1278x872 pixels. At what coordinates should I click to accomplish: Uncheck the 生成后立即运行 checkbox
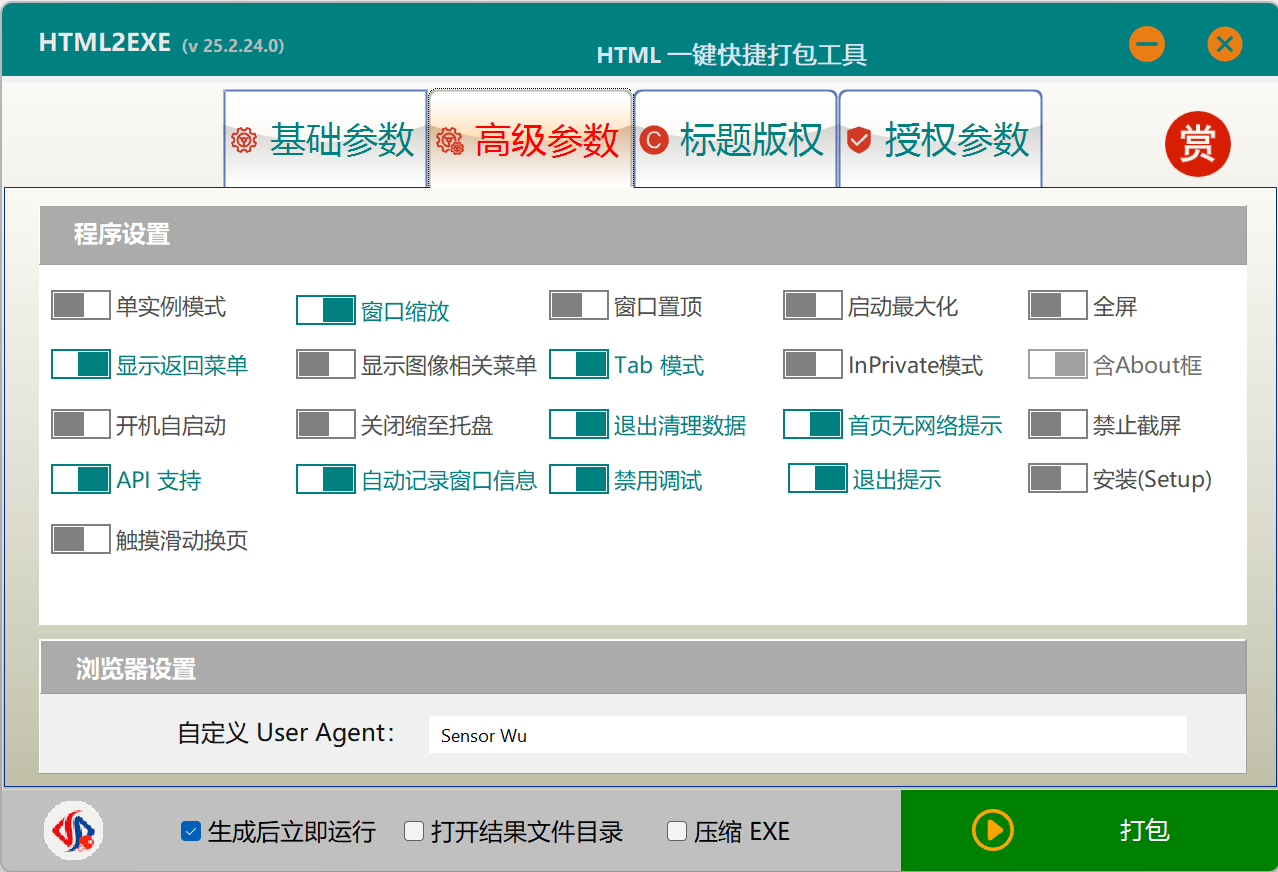191,831
